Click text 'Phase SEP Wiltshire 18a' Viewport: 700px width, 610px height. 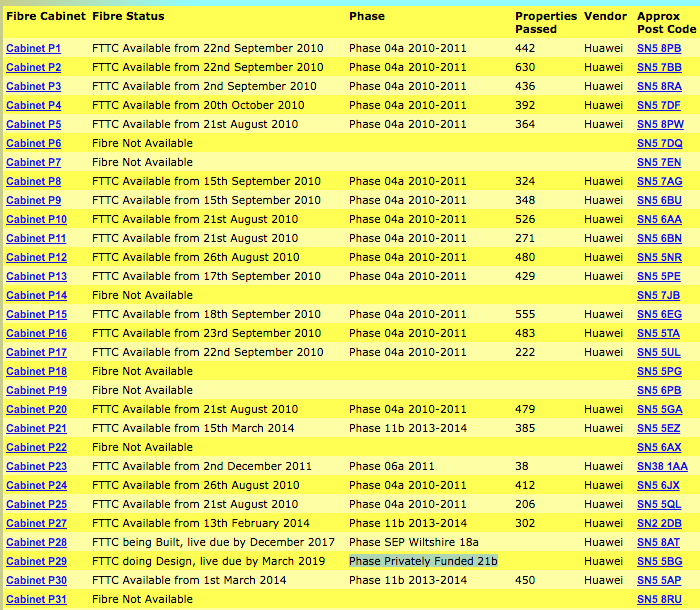(414, 542)
